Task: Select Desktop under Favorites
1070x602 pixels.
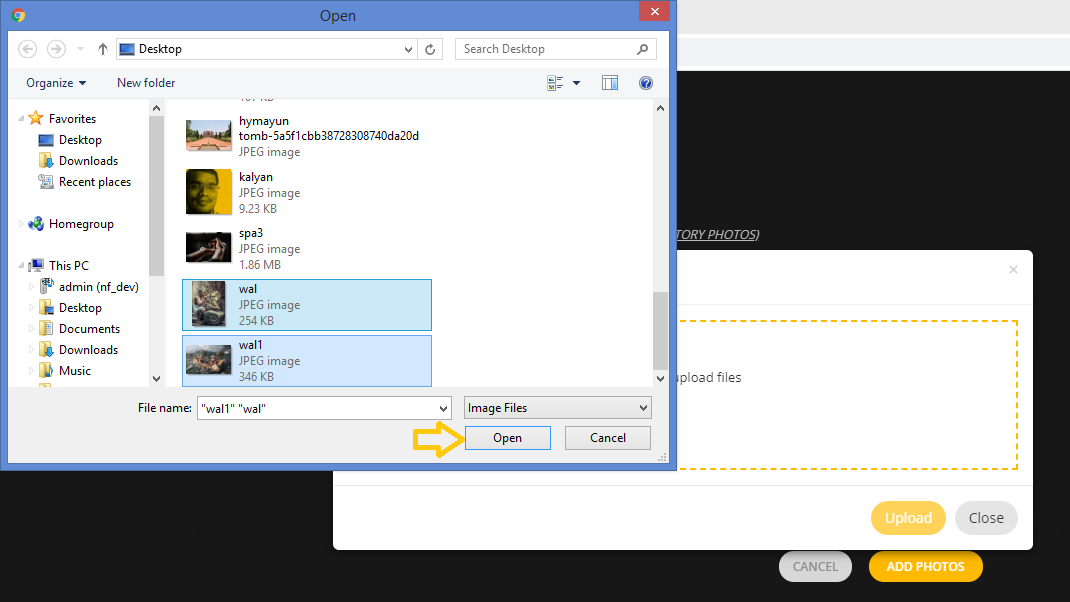Action: 80,140
